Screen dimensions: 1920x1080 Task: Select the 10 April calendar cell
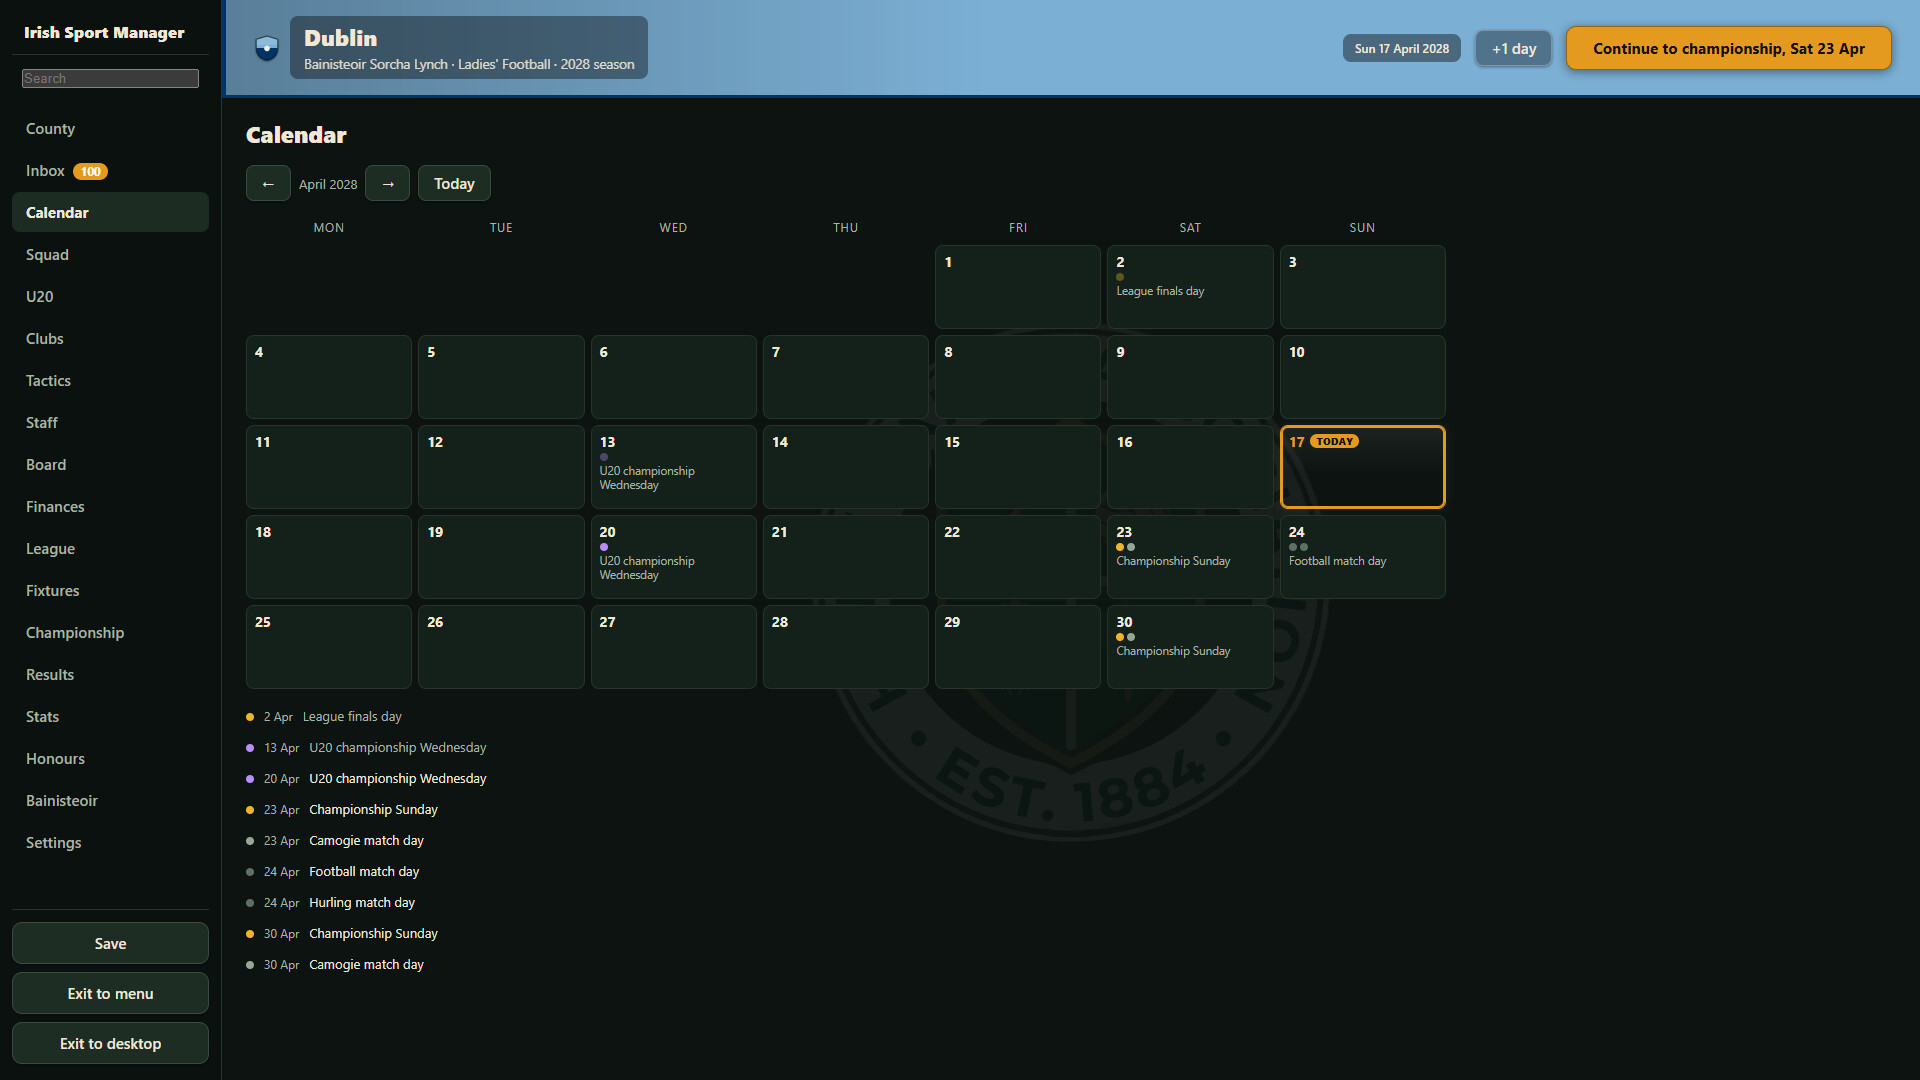click(1362, 377)
